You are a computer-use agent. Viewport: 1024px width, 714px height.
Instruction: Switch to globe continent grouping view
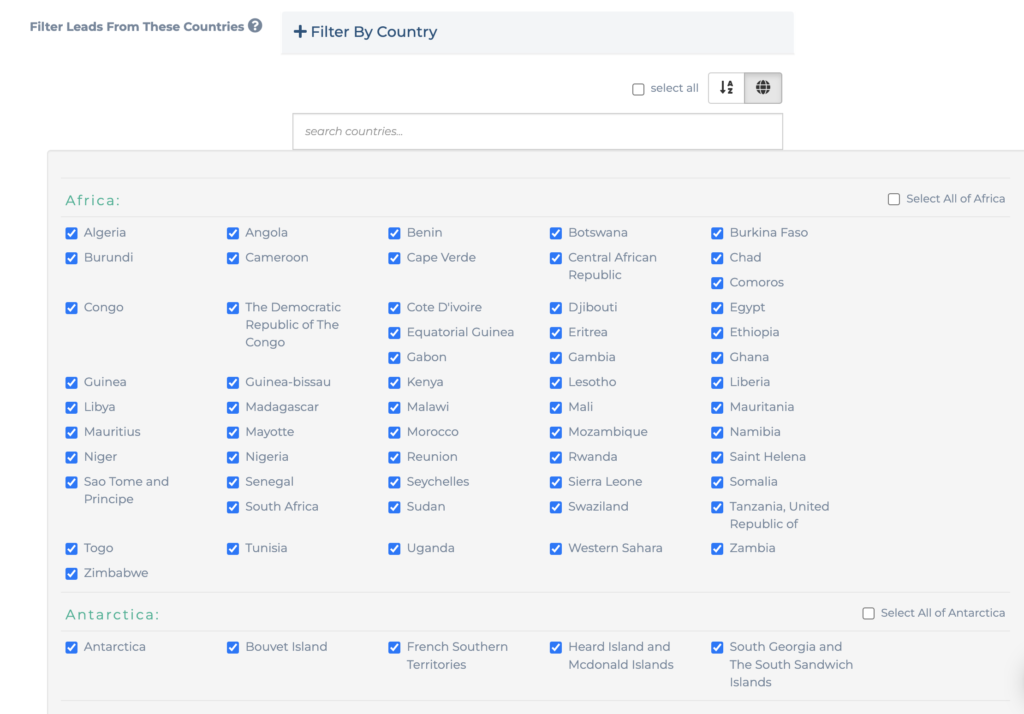(763, 88)
